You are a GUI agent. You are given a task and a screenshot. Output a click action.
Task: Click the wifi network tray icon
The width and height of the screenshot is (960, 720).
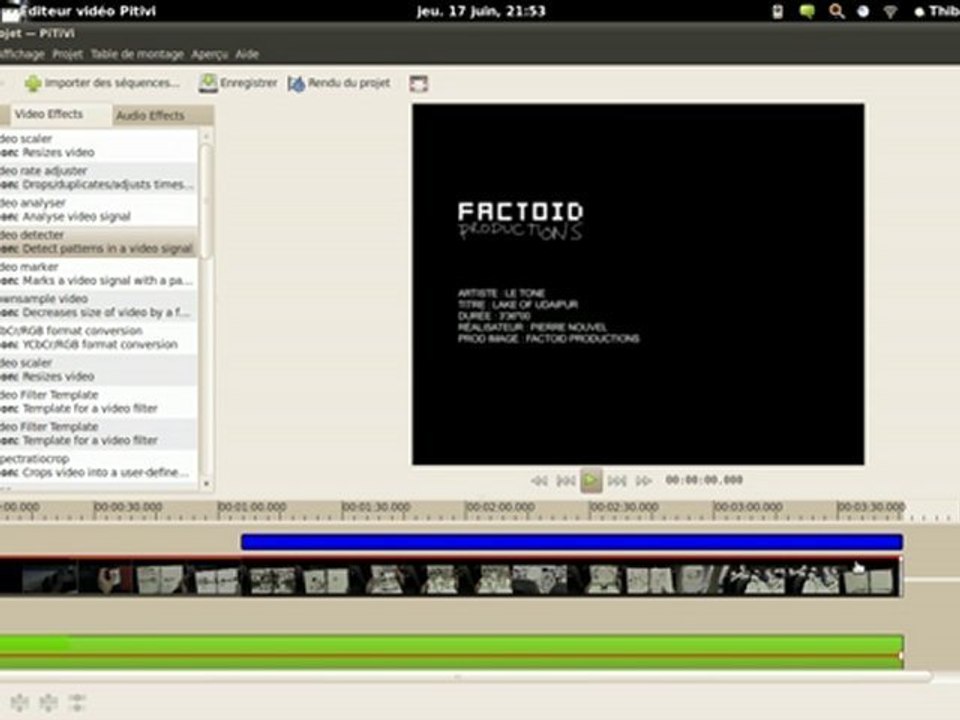coord(890,12)
